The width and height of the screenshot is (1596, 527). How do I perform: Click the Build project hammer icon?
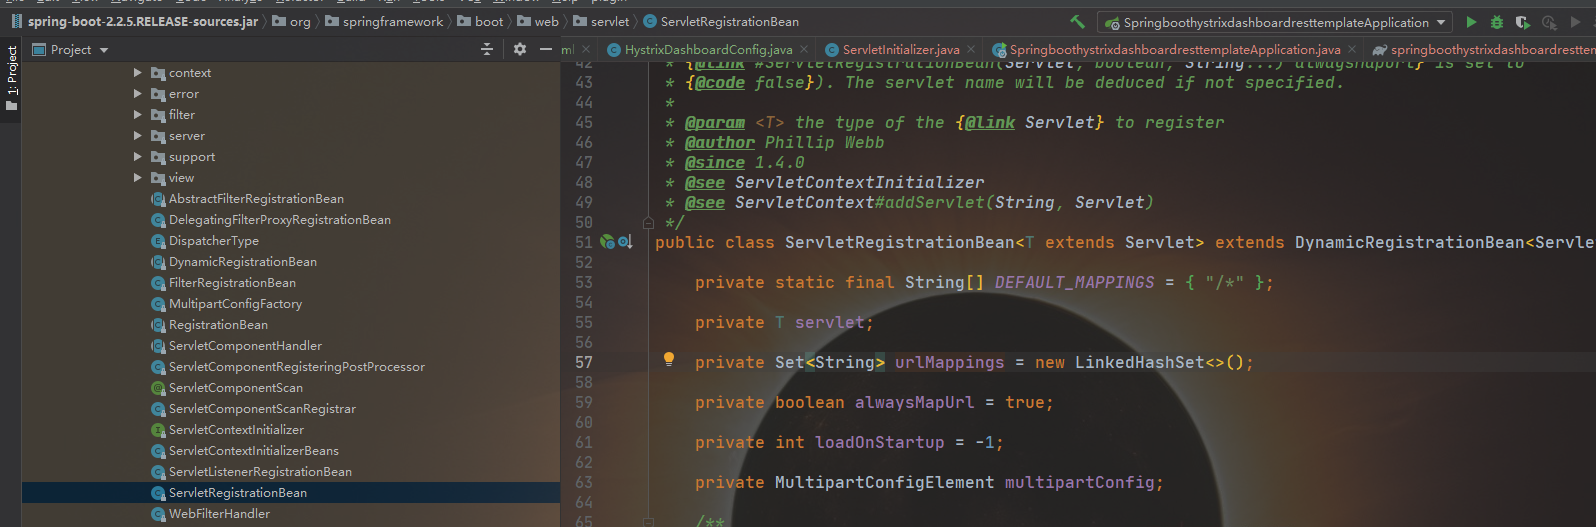tap(1077, 21)
